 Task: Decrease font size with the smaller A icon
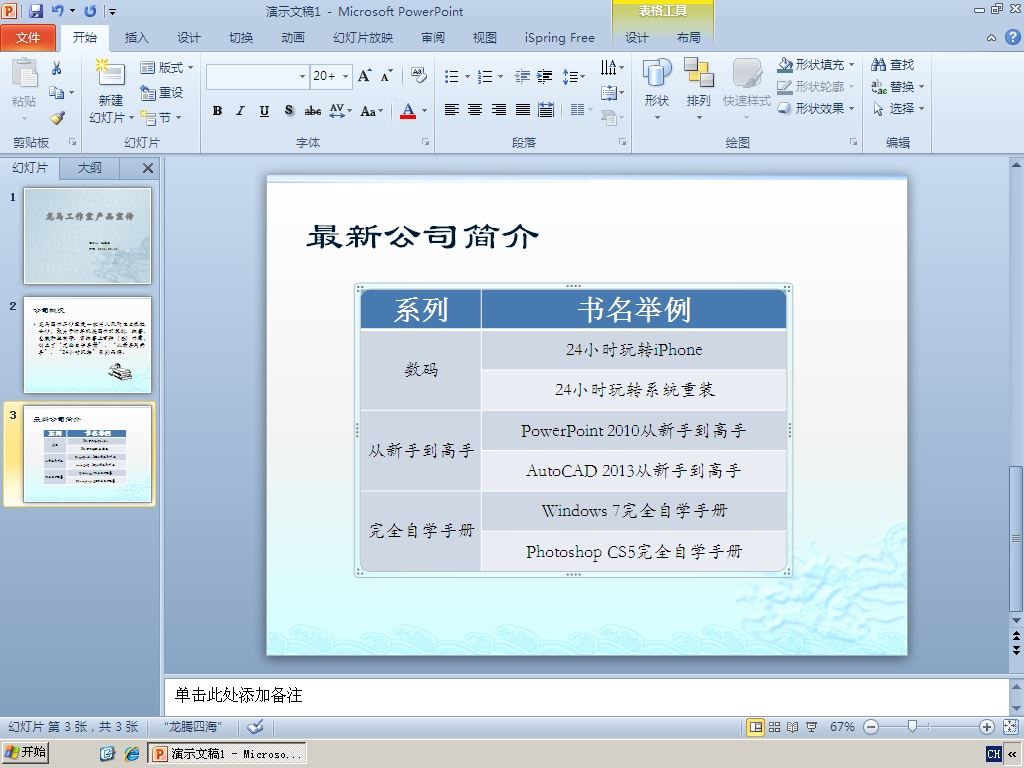387,76
